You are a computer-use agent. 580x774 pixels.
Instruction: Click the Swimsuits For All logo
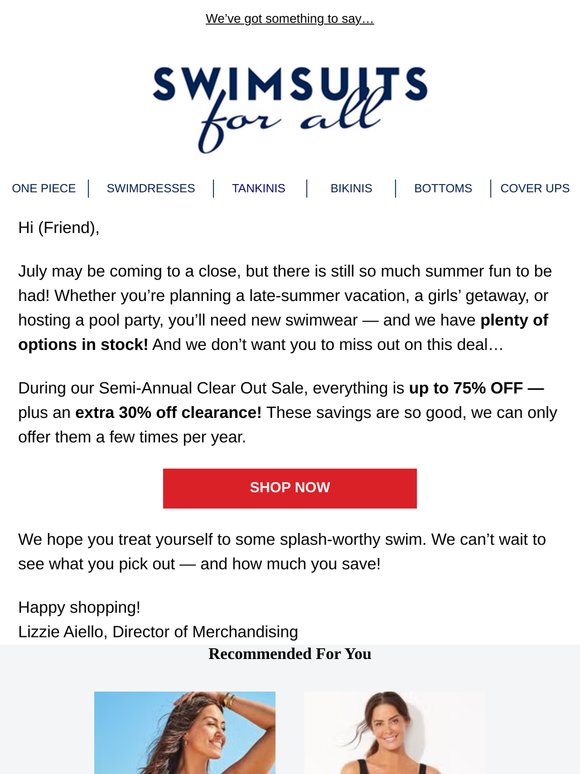coord(290,110)
